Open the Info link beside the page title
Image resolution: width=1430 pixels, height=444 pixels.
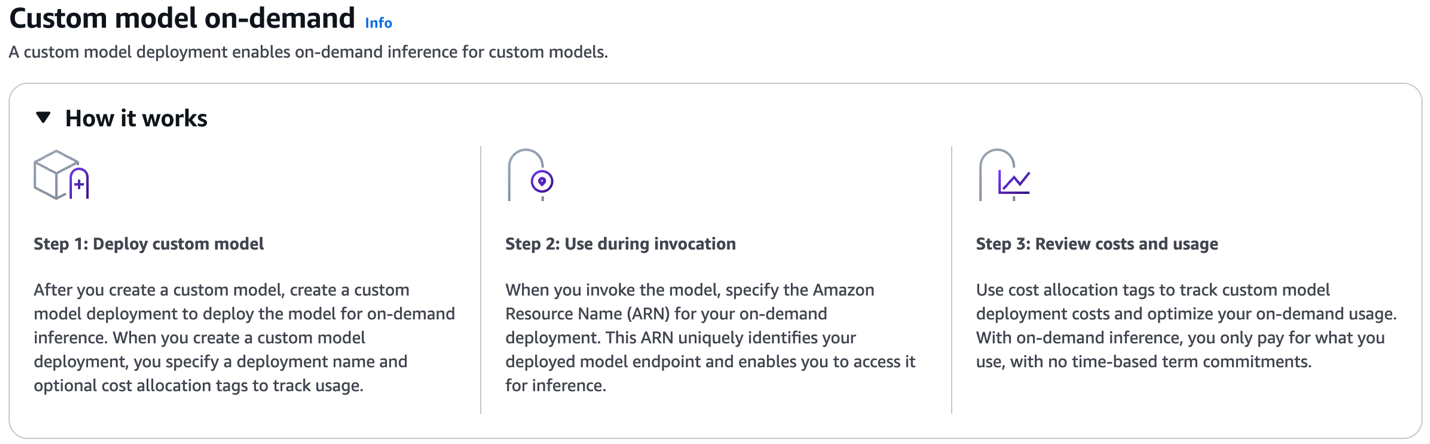tap(378, 22)
